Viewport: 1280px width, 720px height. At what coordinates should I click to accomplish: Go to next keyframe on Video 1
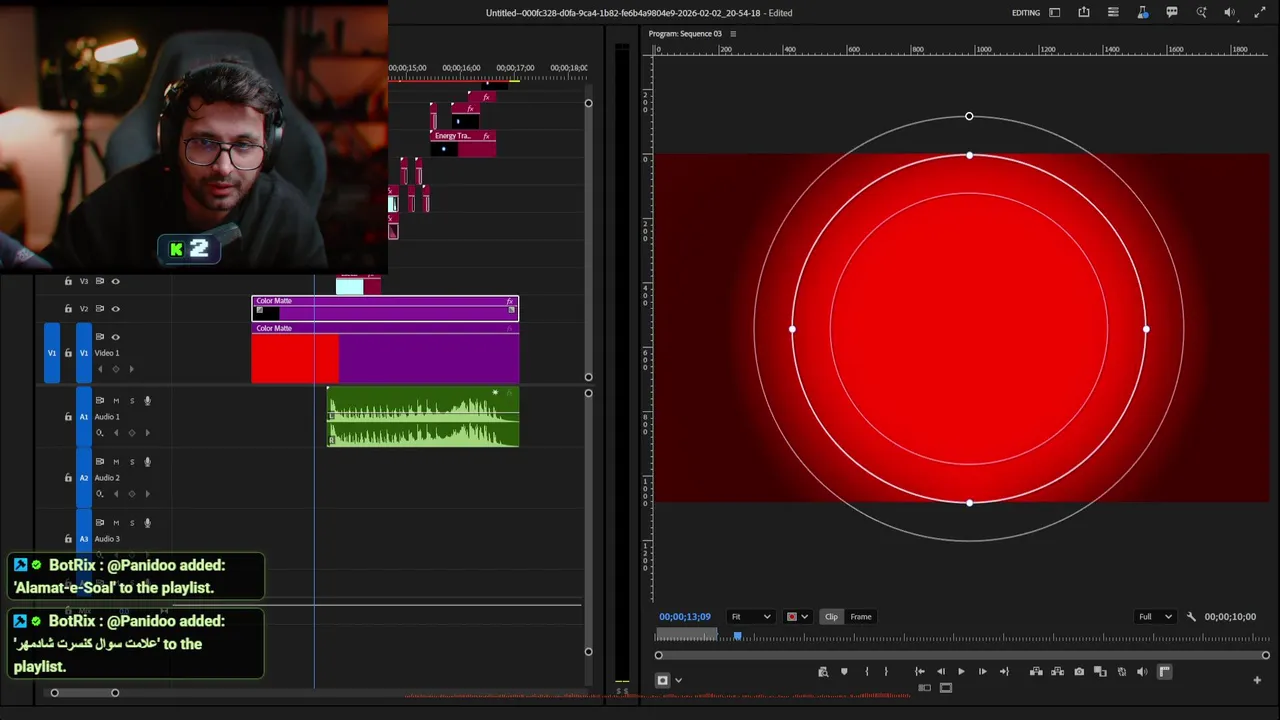(131, 369)
